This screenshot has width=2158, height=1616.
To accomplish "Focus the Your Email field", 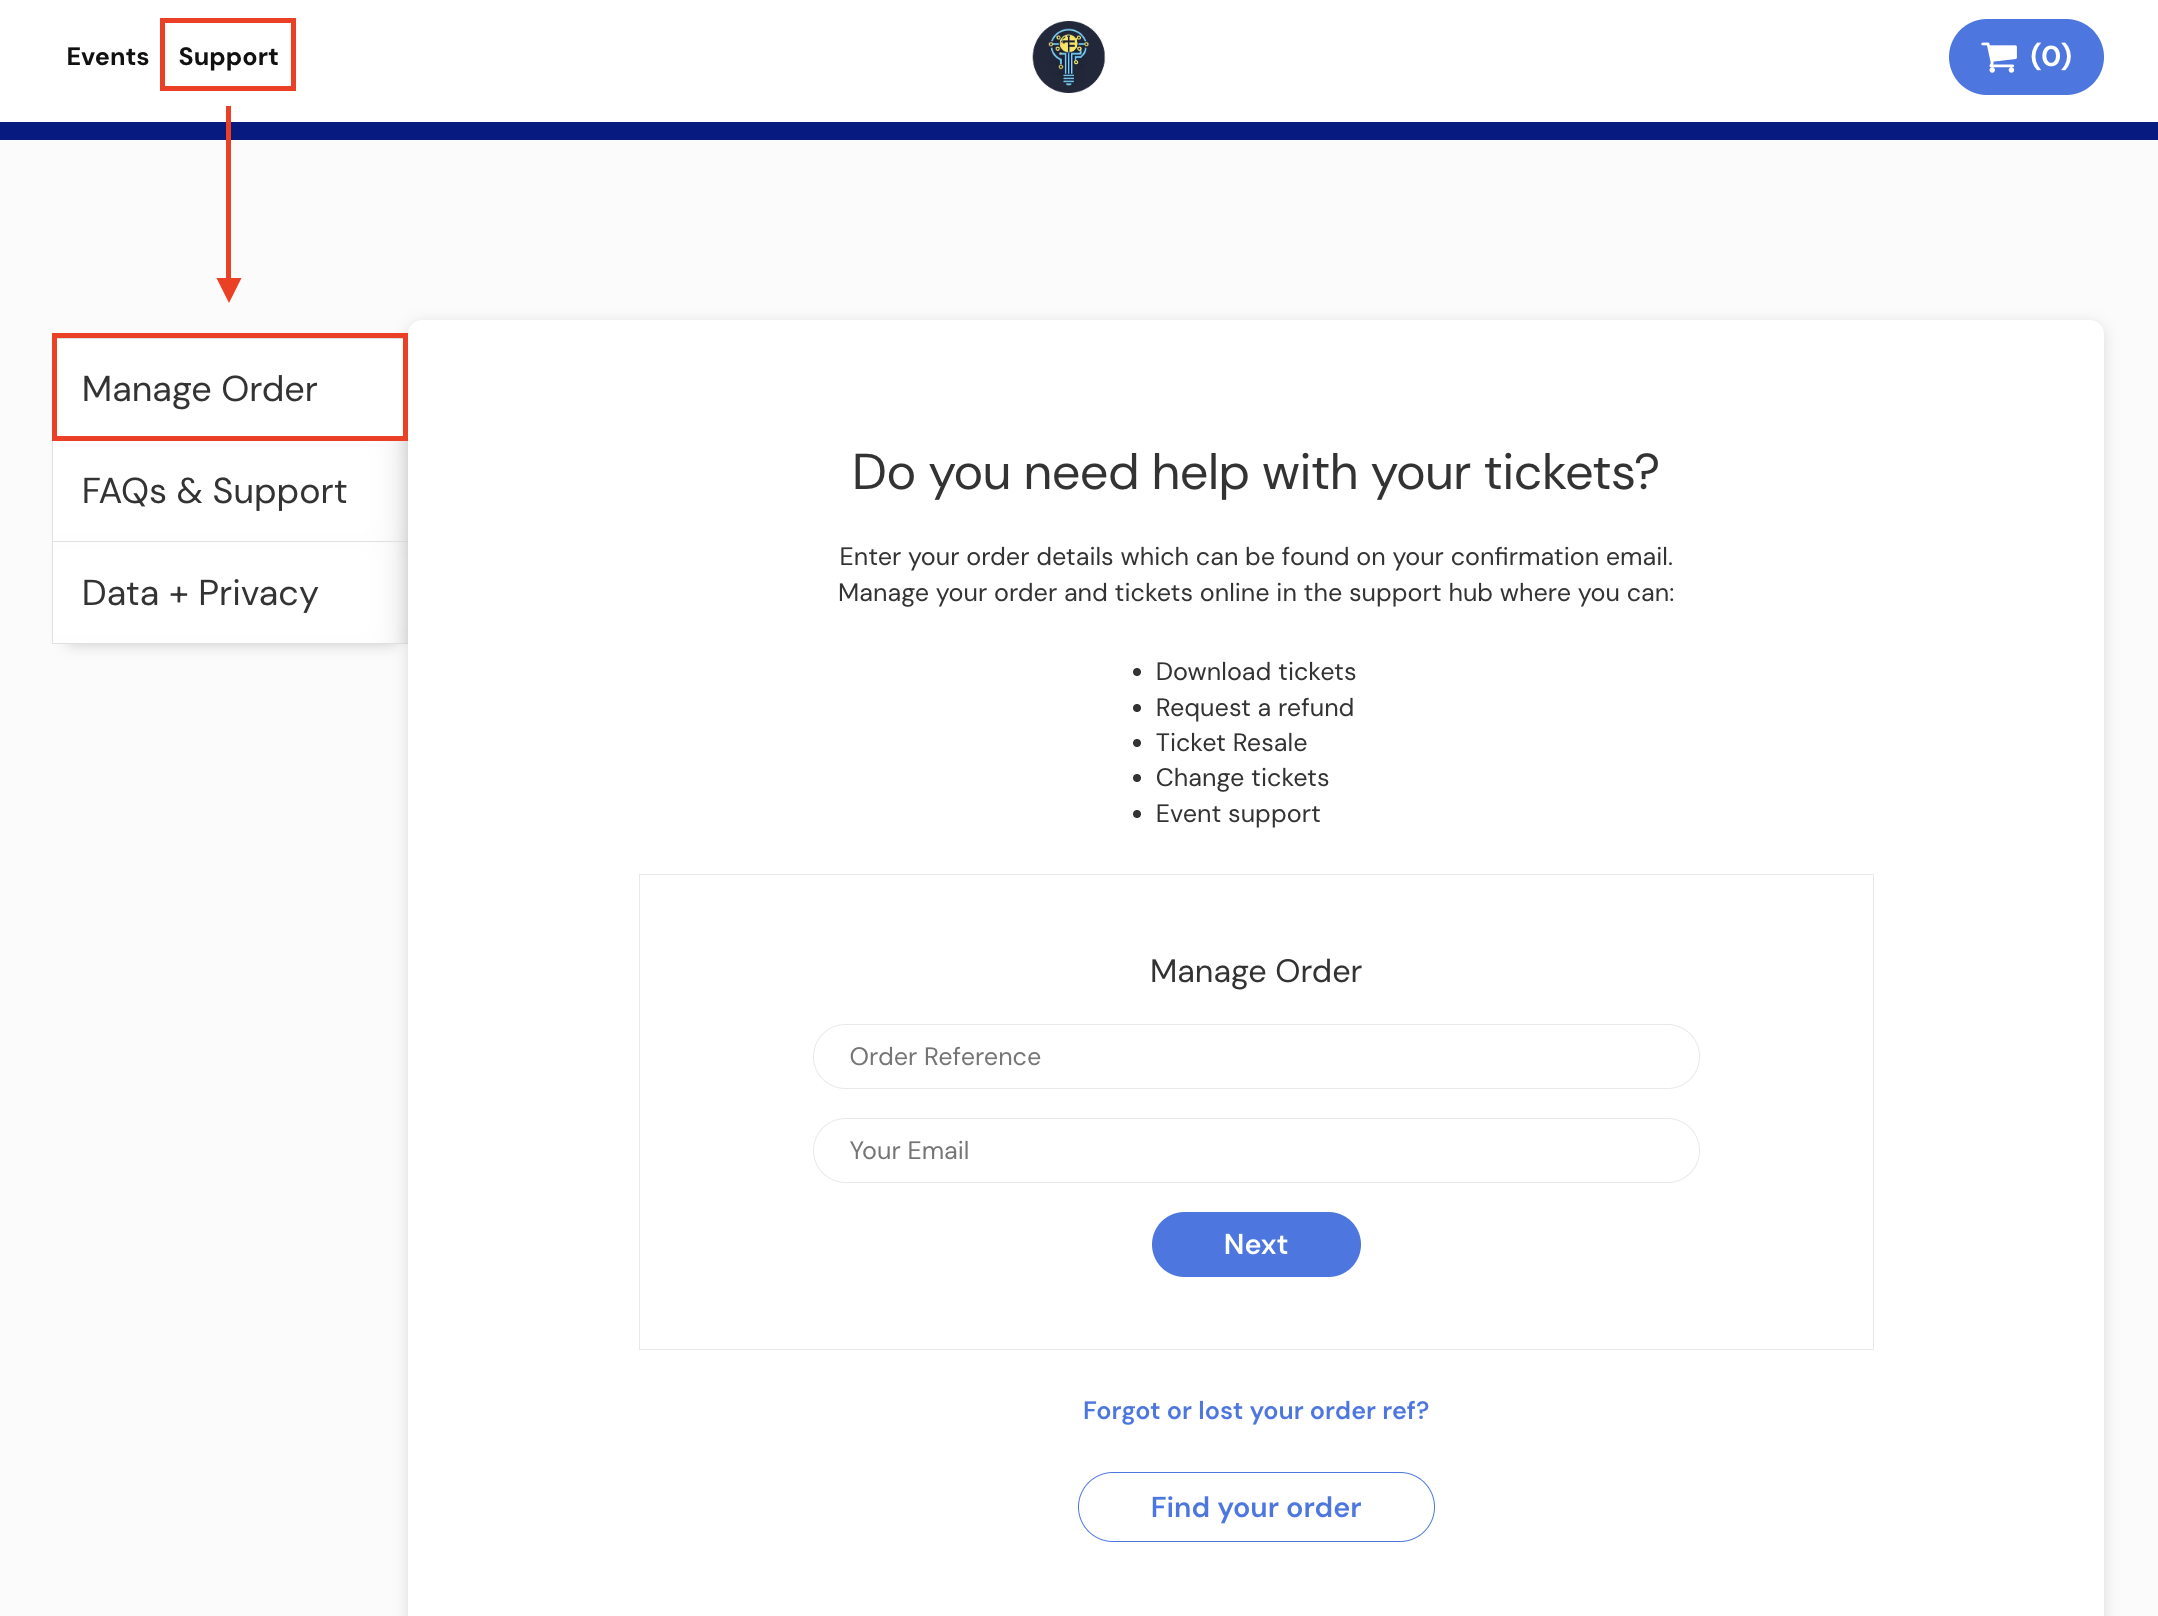I will pos(1256,1150).
